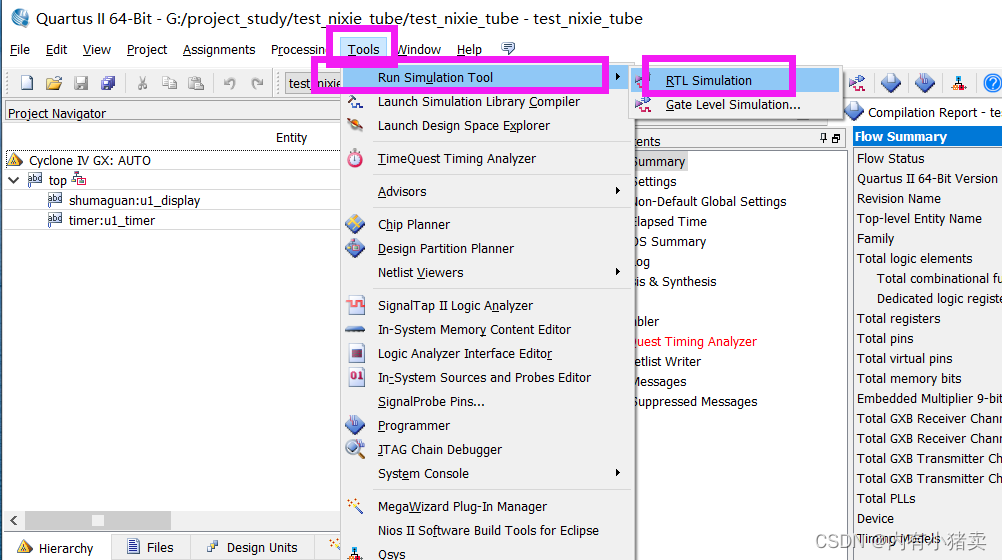Expand the Run Simulation Tool submenu arrow

coord(617,77)
